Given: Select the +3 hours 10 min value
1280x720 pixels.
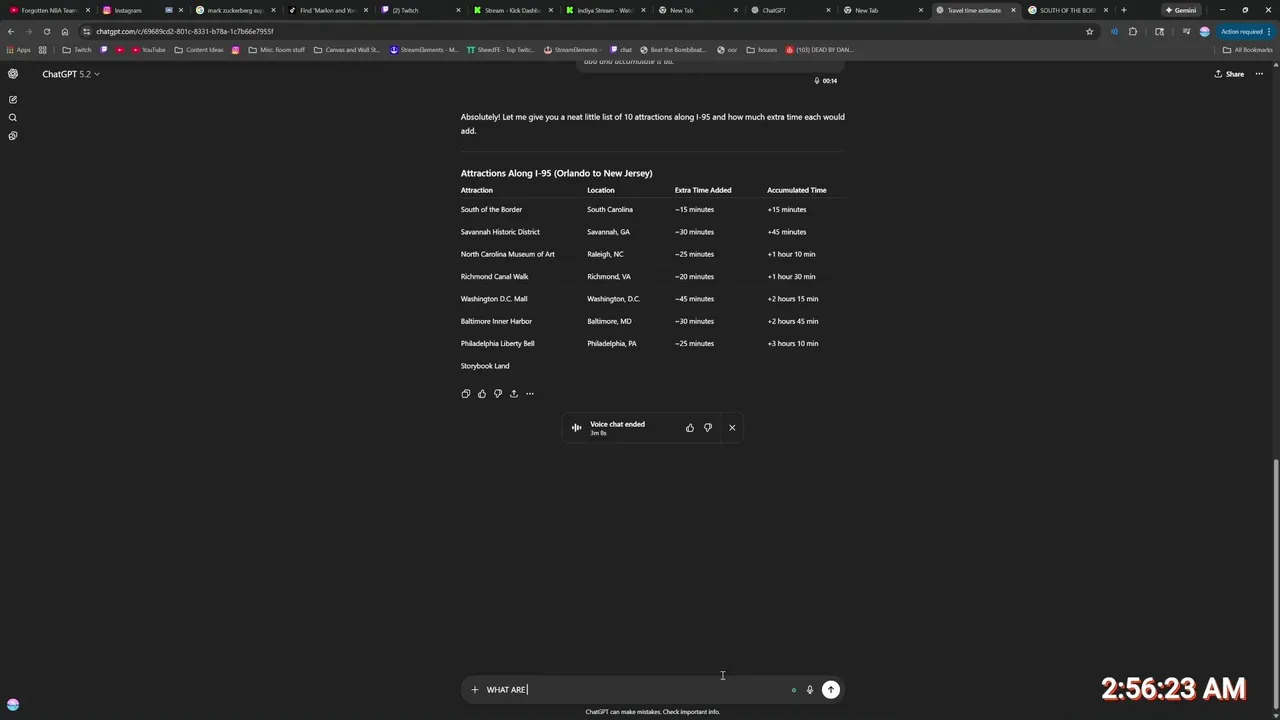Looking at the screenshot, I should [x=793, y=344].
